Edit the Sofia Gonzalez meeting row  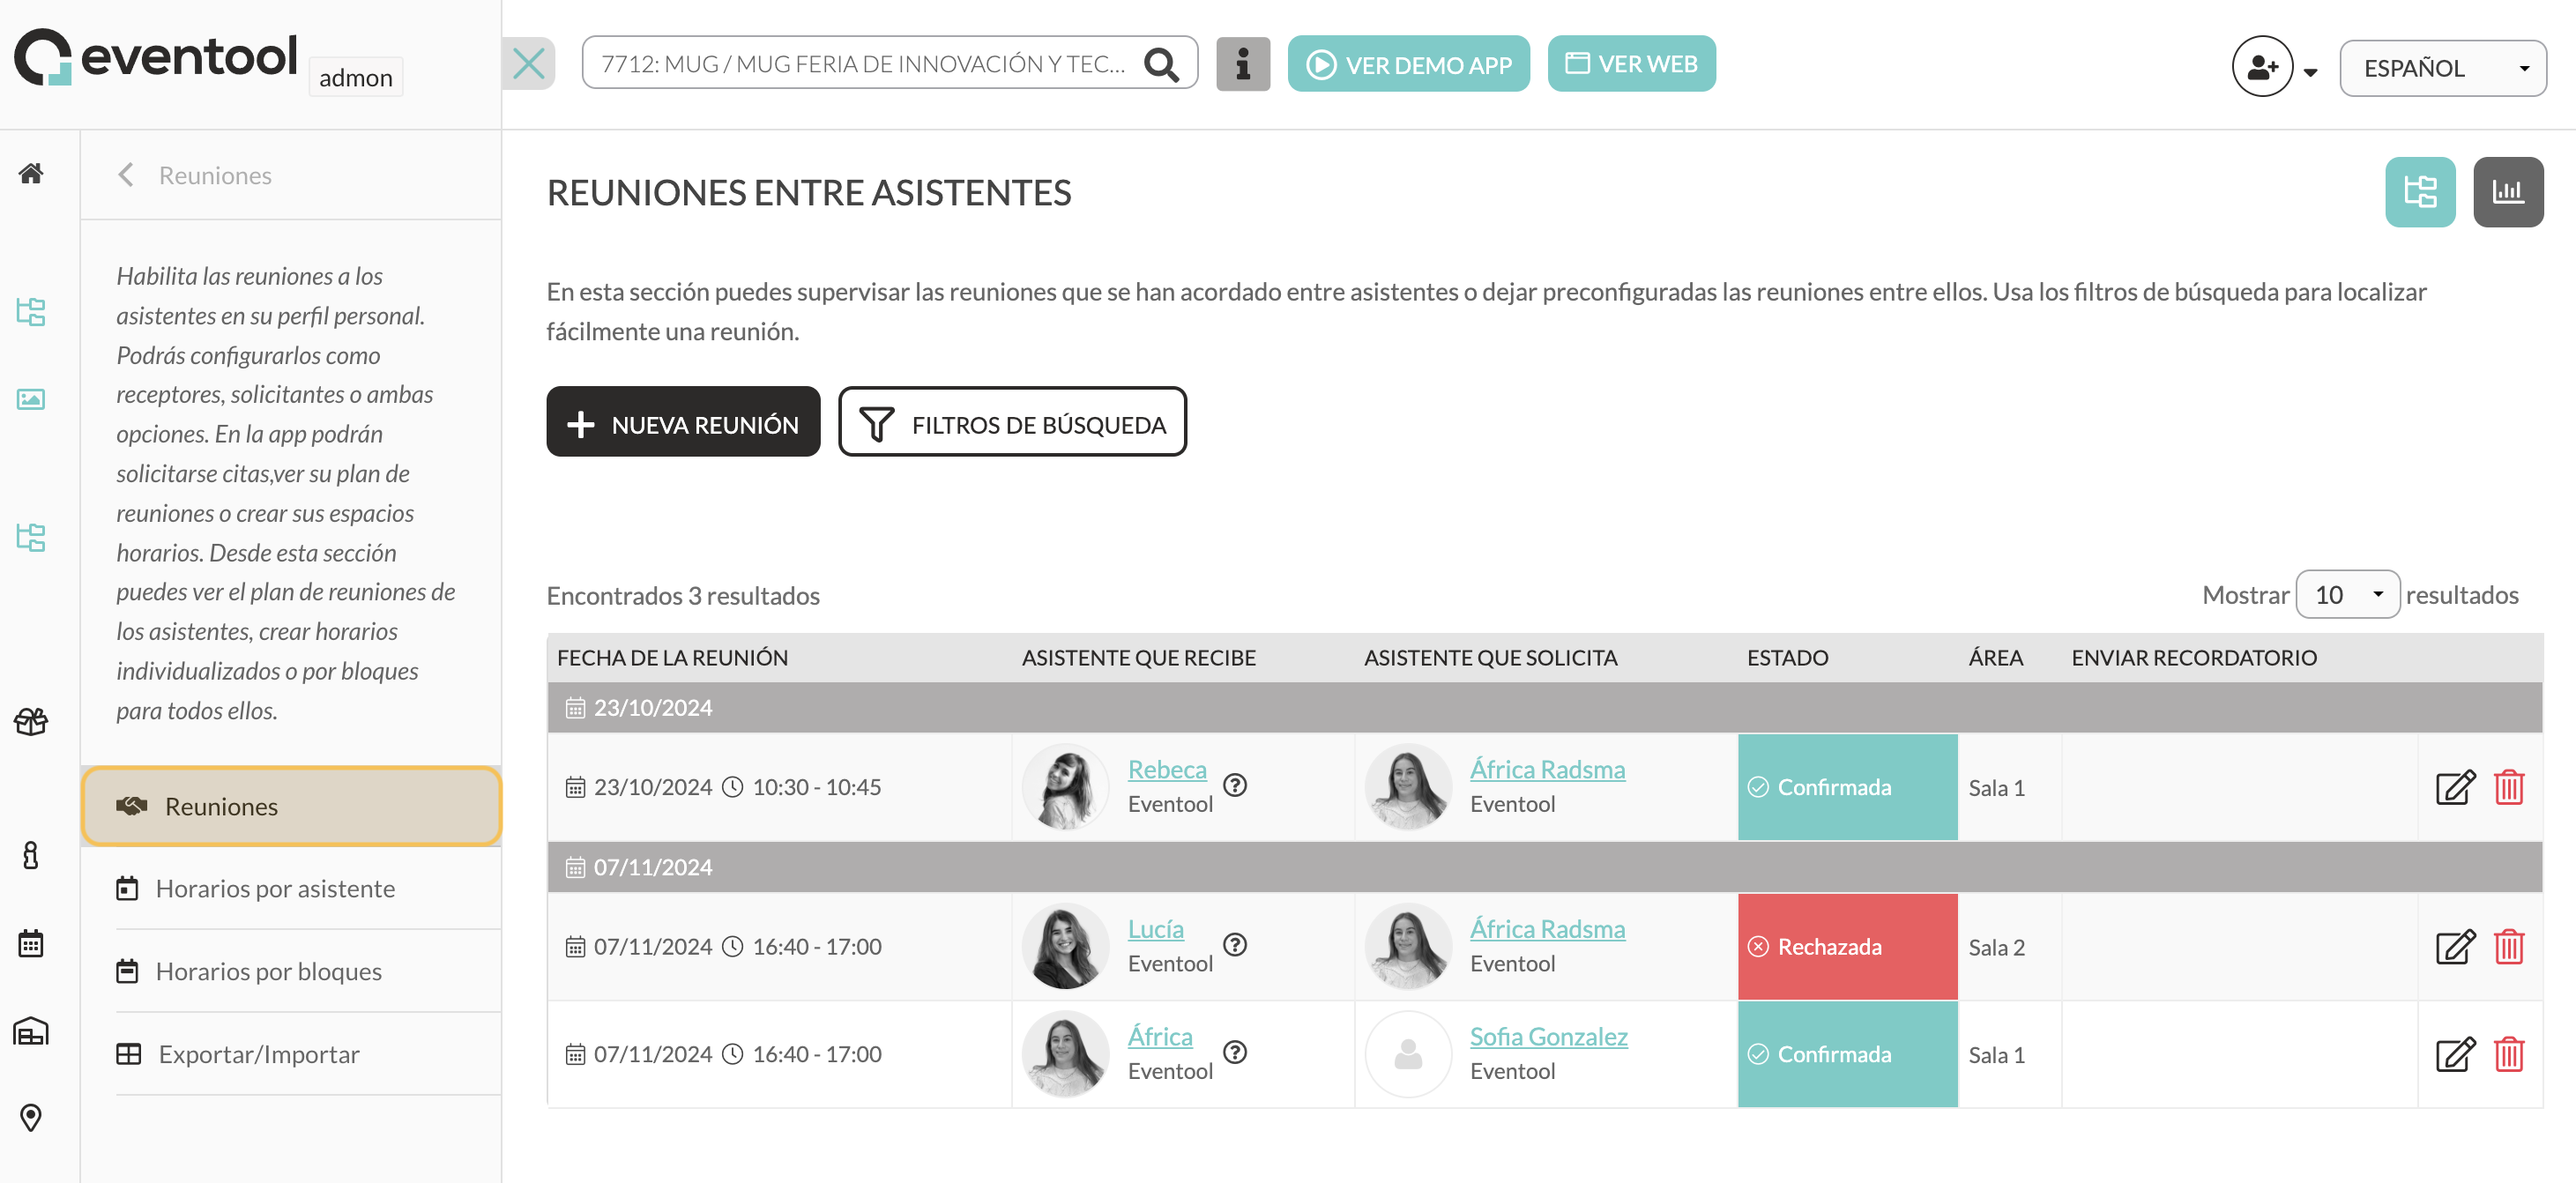coord(2455,1055)
